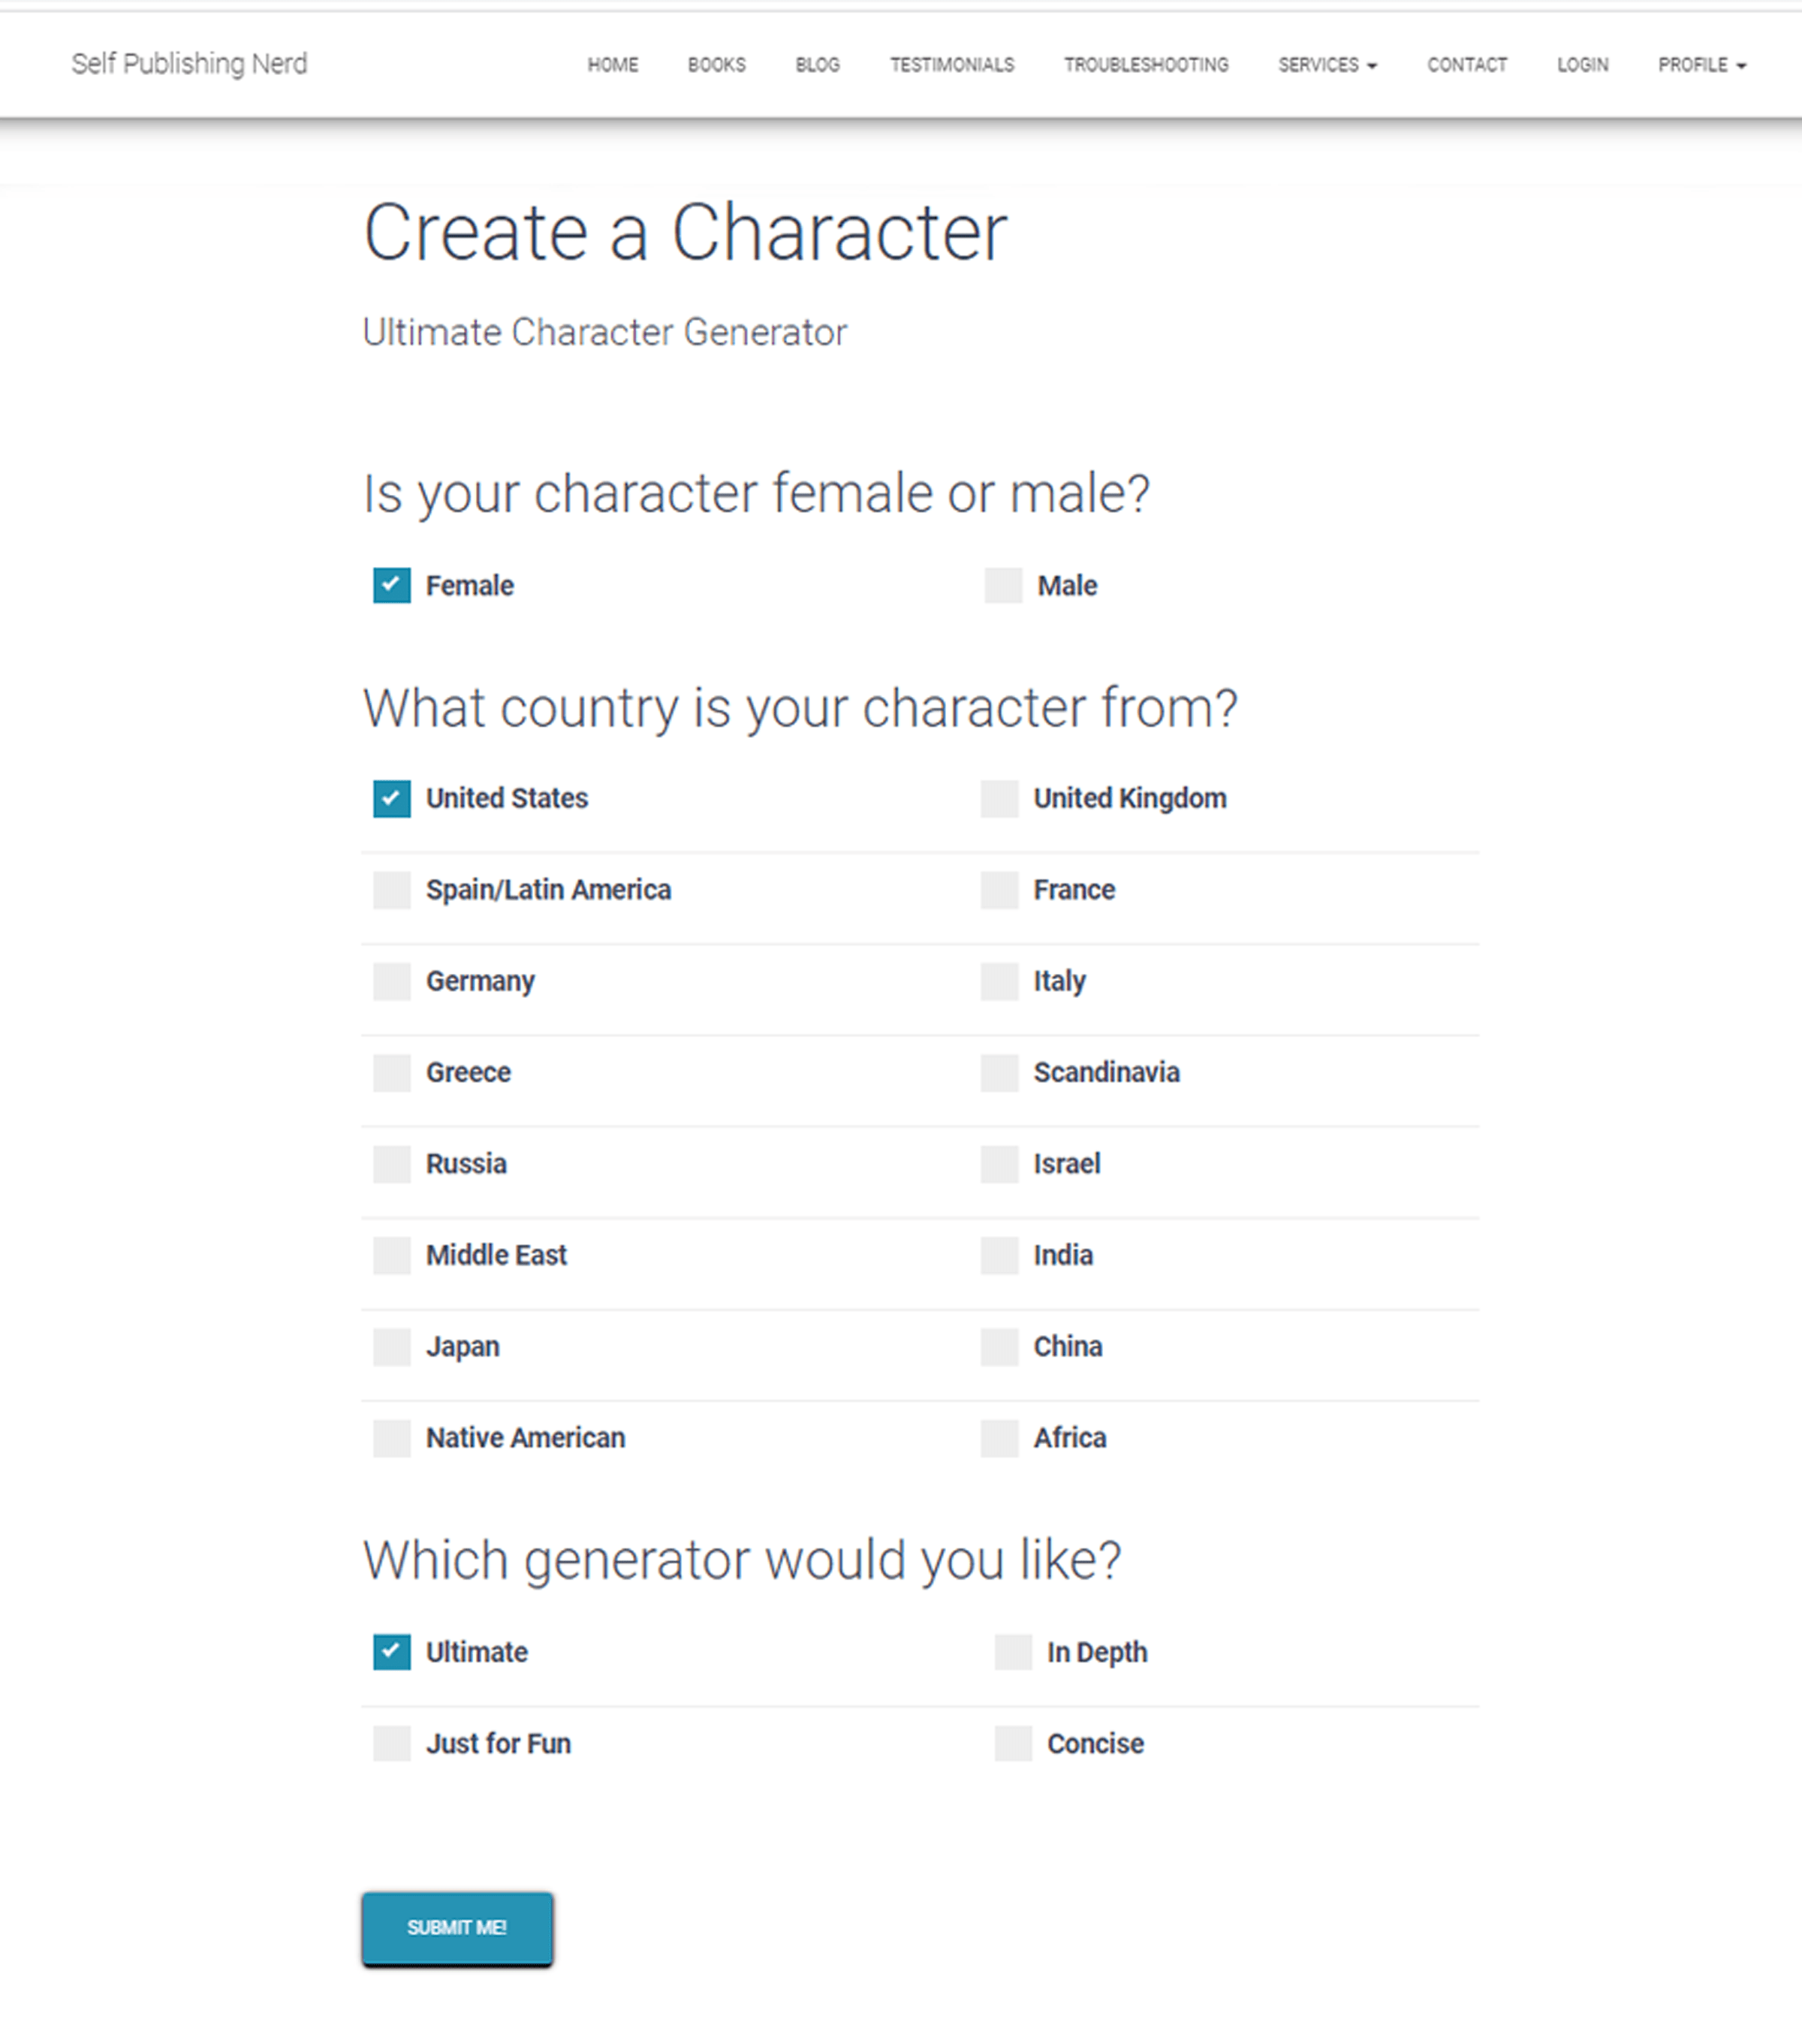Enable the Scandinavia checkbox

999,1072
